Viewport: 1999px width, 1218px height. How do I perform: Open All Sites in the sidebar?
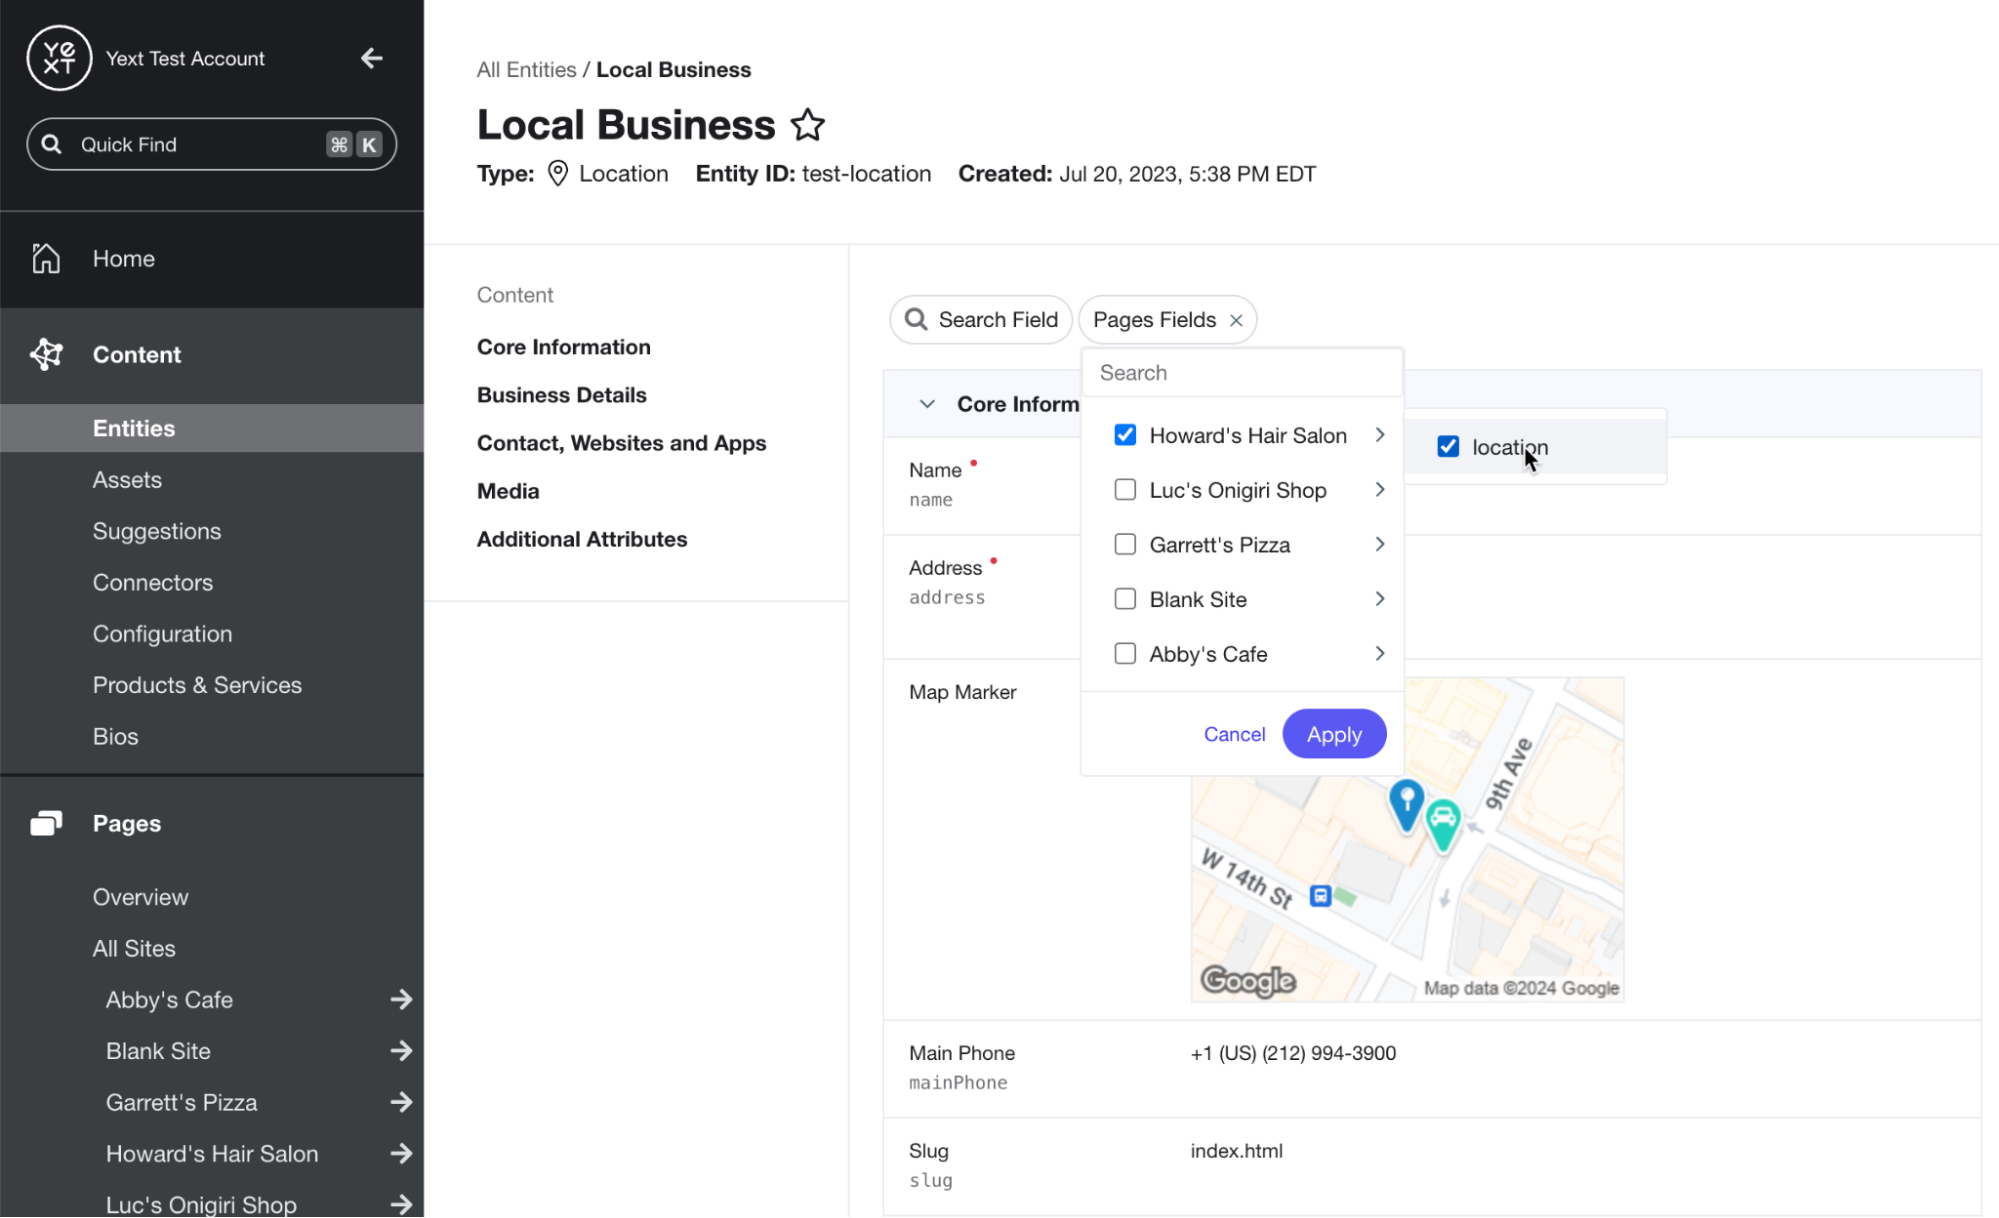[134, 948]
